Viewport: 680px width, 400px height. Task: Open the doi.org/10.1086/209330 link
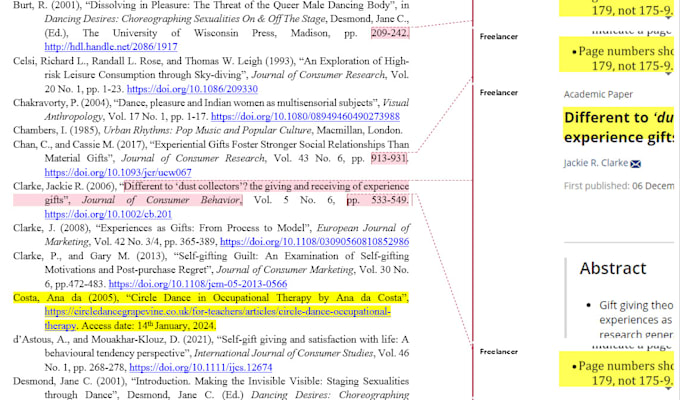(192, 89)
